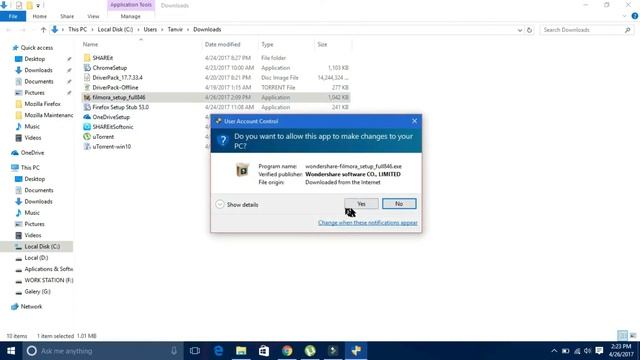Click 'Tanvir' in address breadcrumb
This screenshot has height=360, width=640.
[175, 29]
